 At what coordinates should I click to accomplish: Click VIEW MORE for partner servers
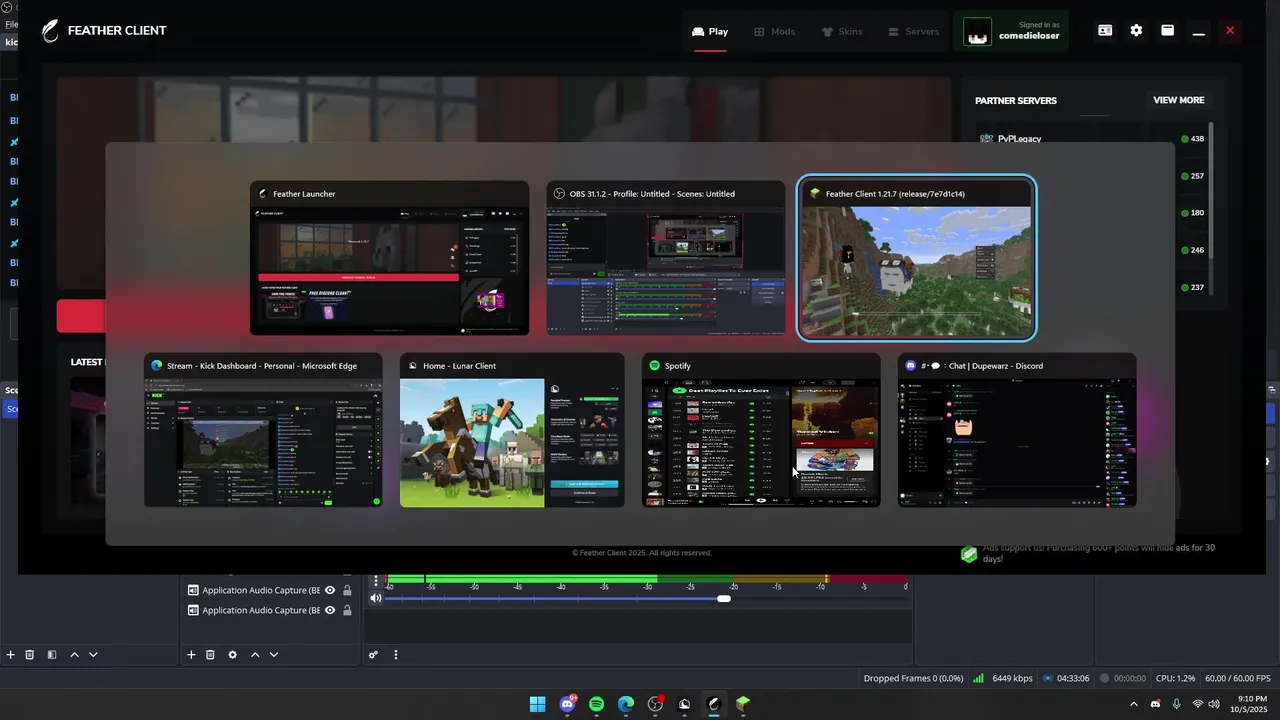[x=1179, y=100]
